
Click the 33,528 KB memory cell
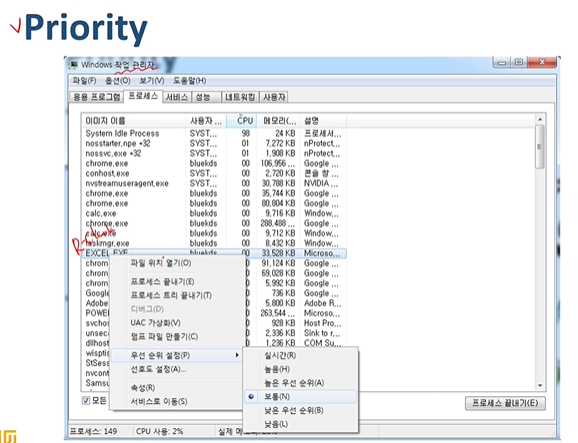tap(278, 253)
